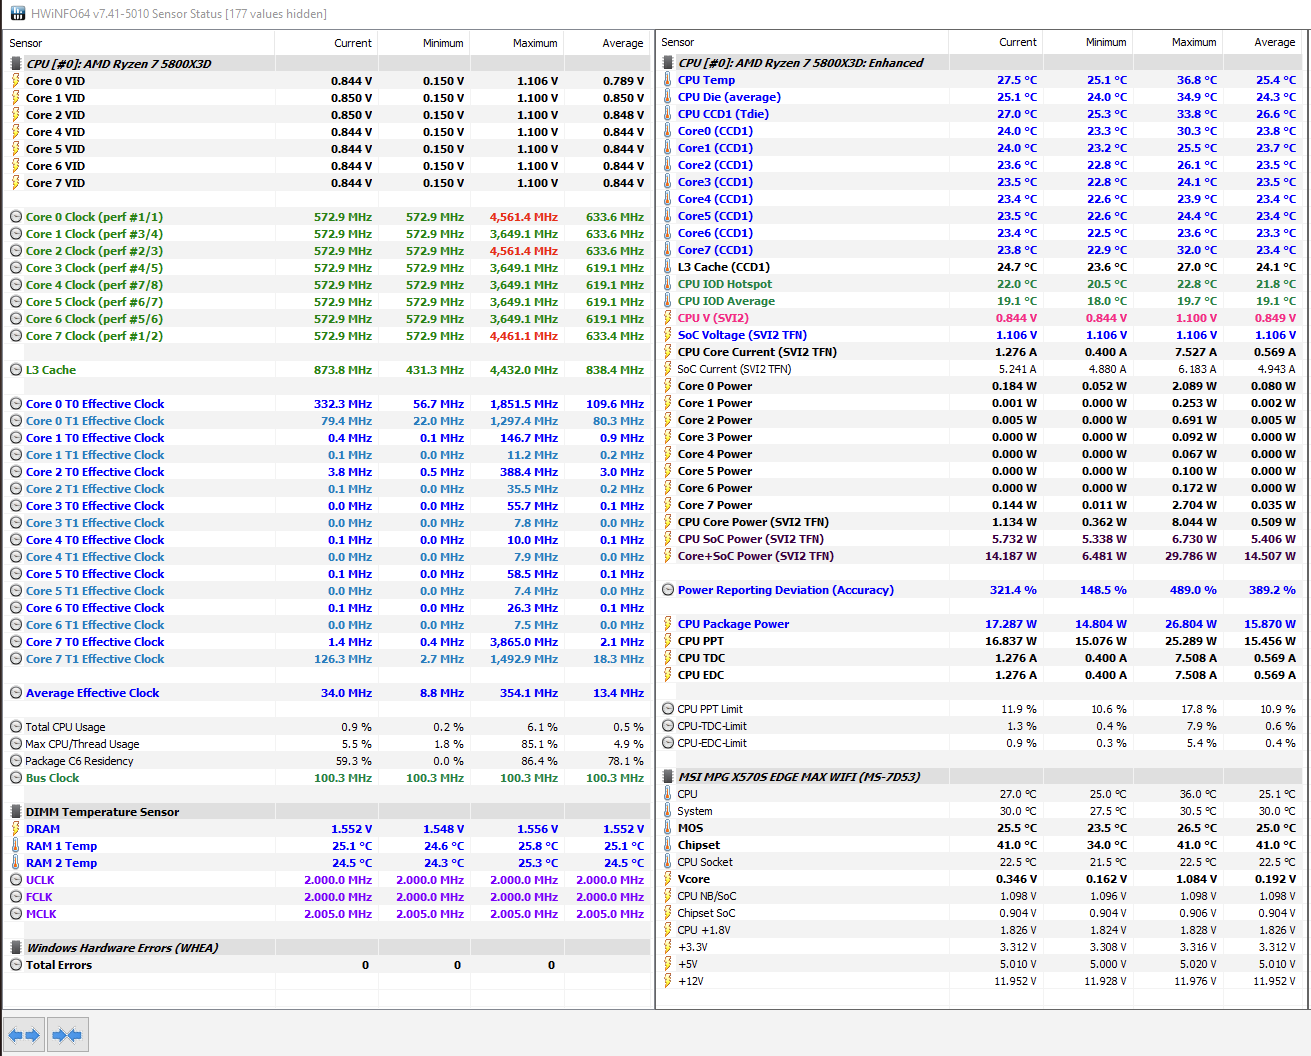Screen dimensions: 1311x1056
Task: Click the lightning icon next to Core 0 VID
Action: tap(16, 81)
